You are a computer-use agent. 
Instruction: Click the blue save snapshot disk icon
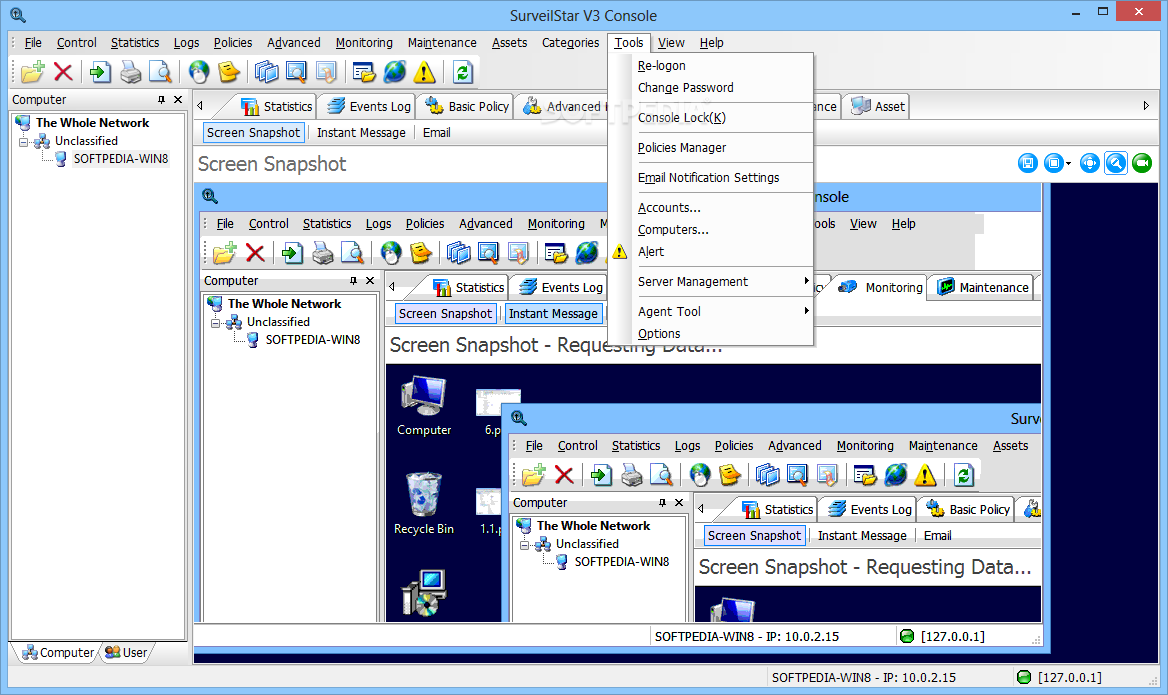point(1028,163)
